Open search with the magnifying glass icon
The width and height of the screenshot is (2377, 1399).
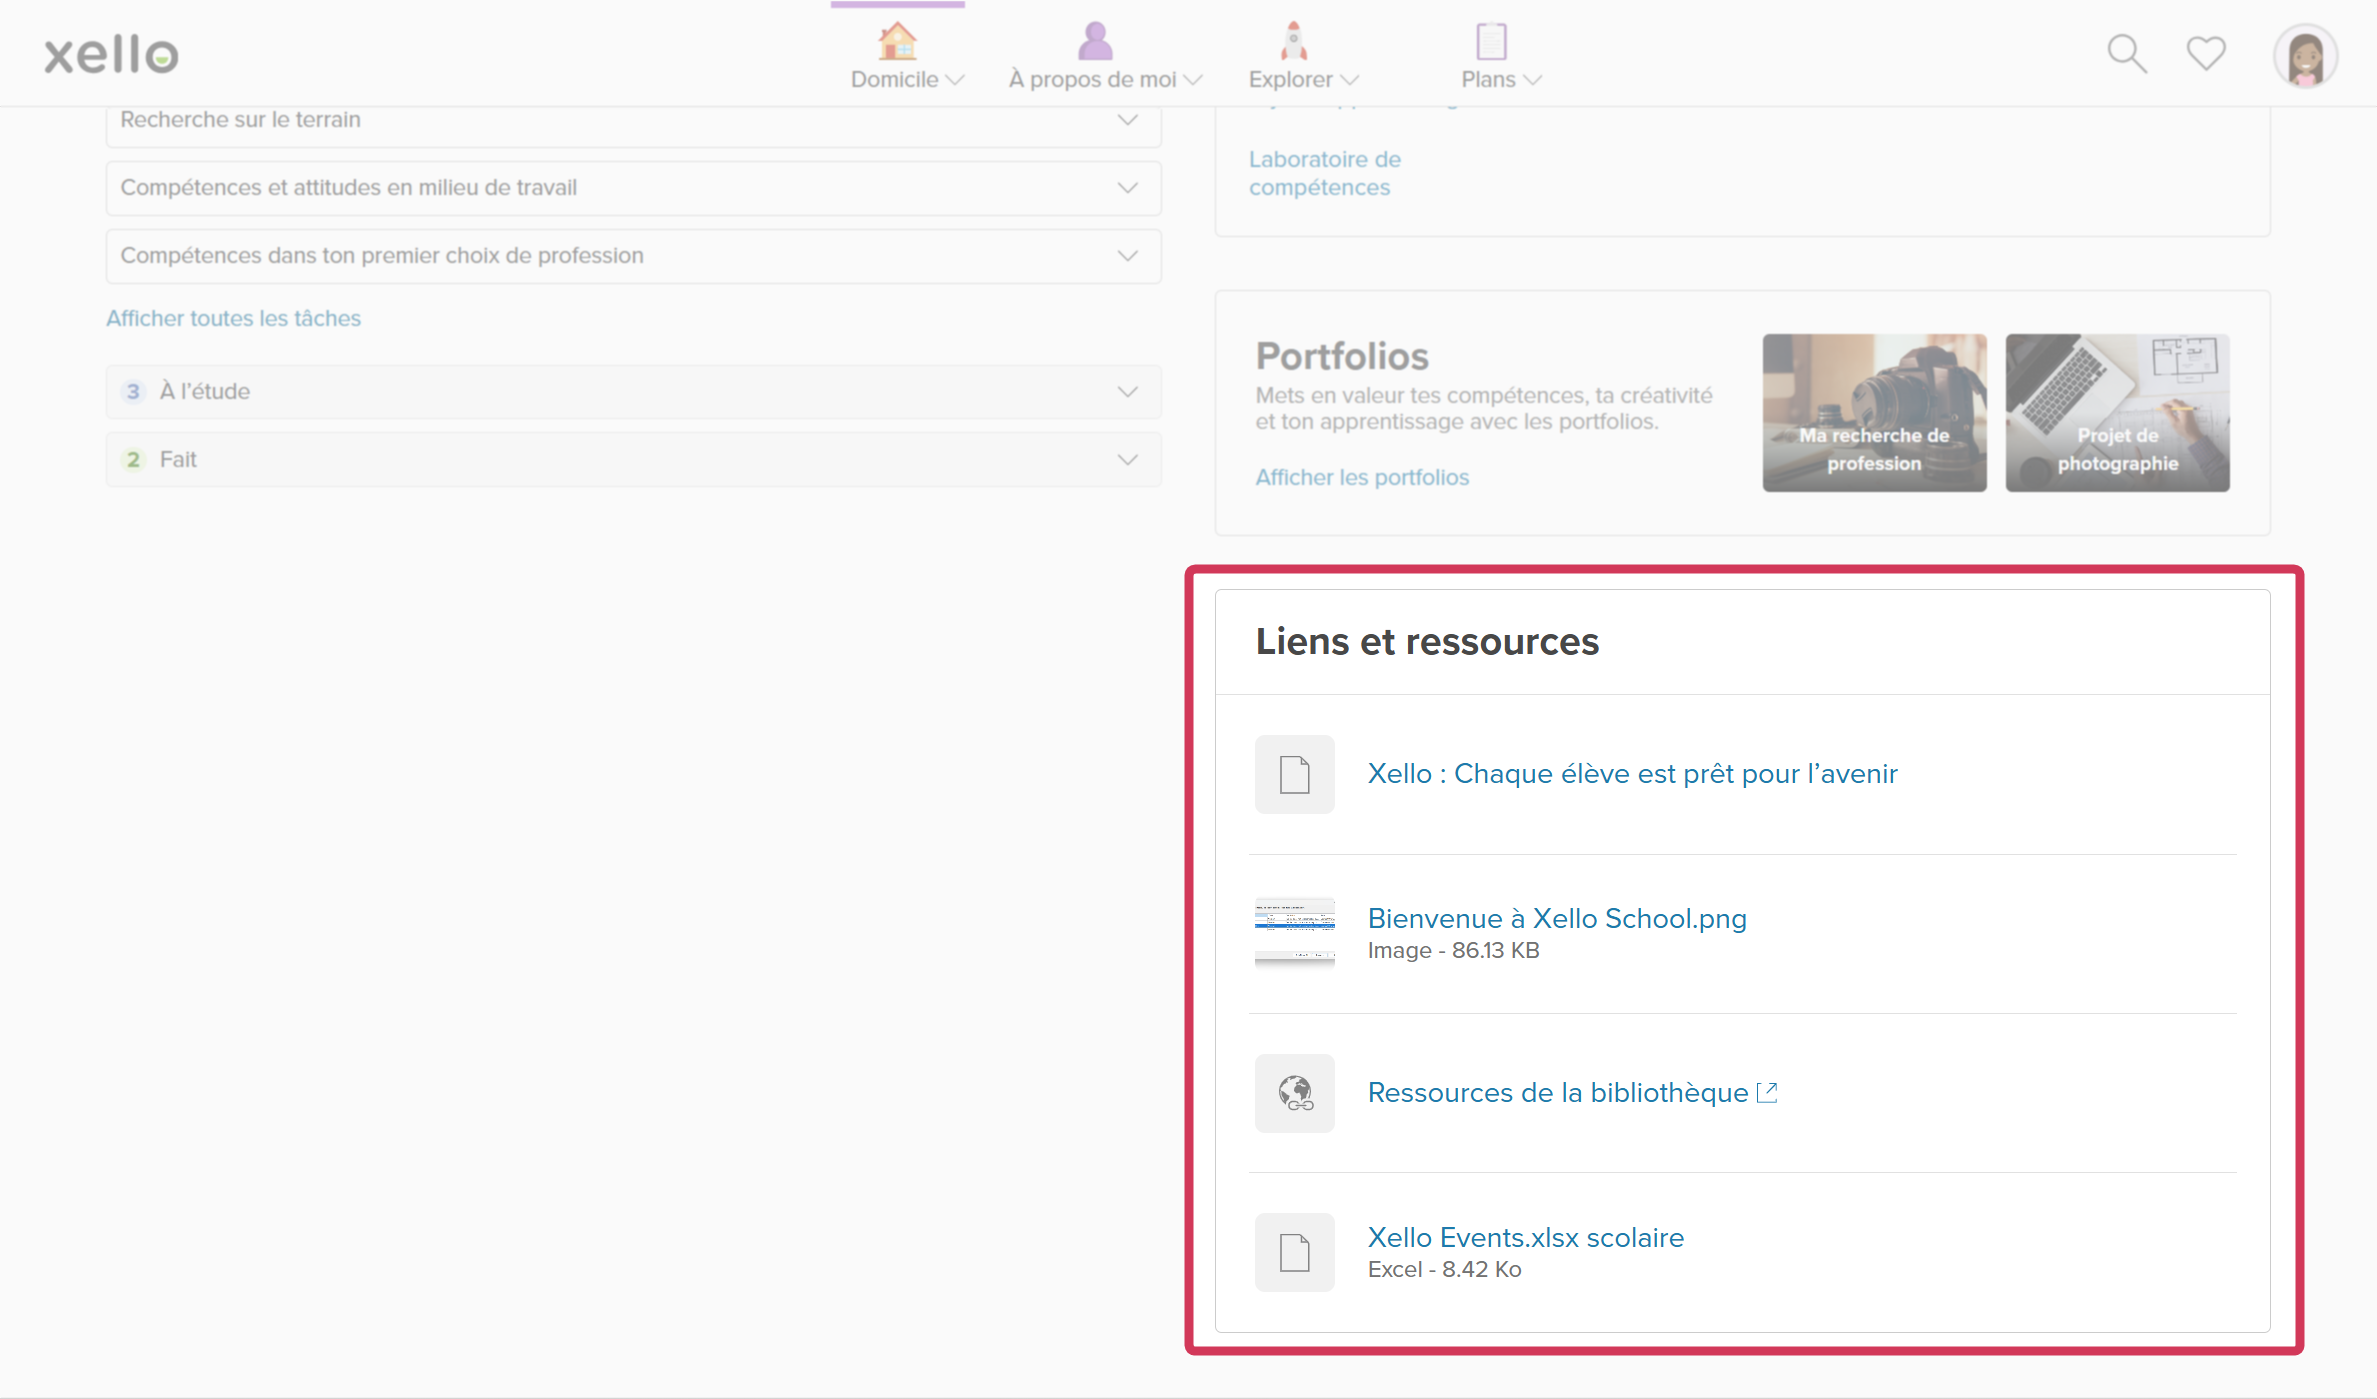[2127, 54]
